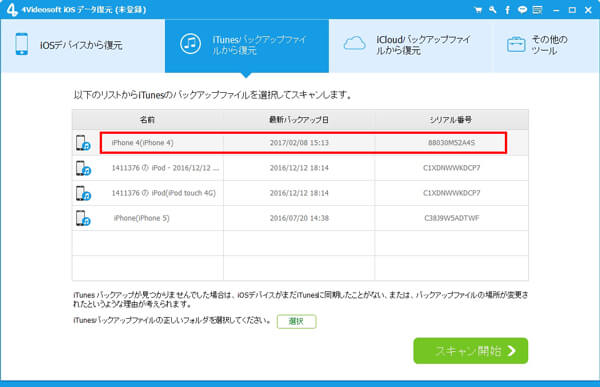
Task: Click the device icon for iPod touch 4G row
Action: pyautogui.click(x=83, y=193)
